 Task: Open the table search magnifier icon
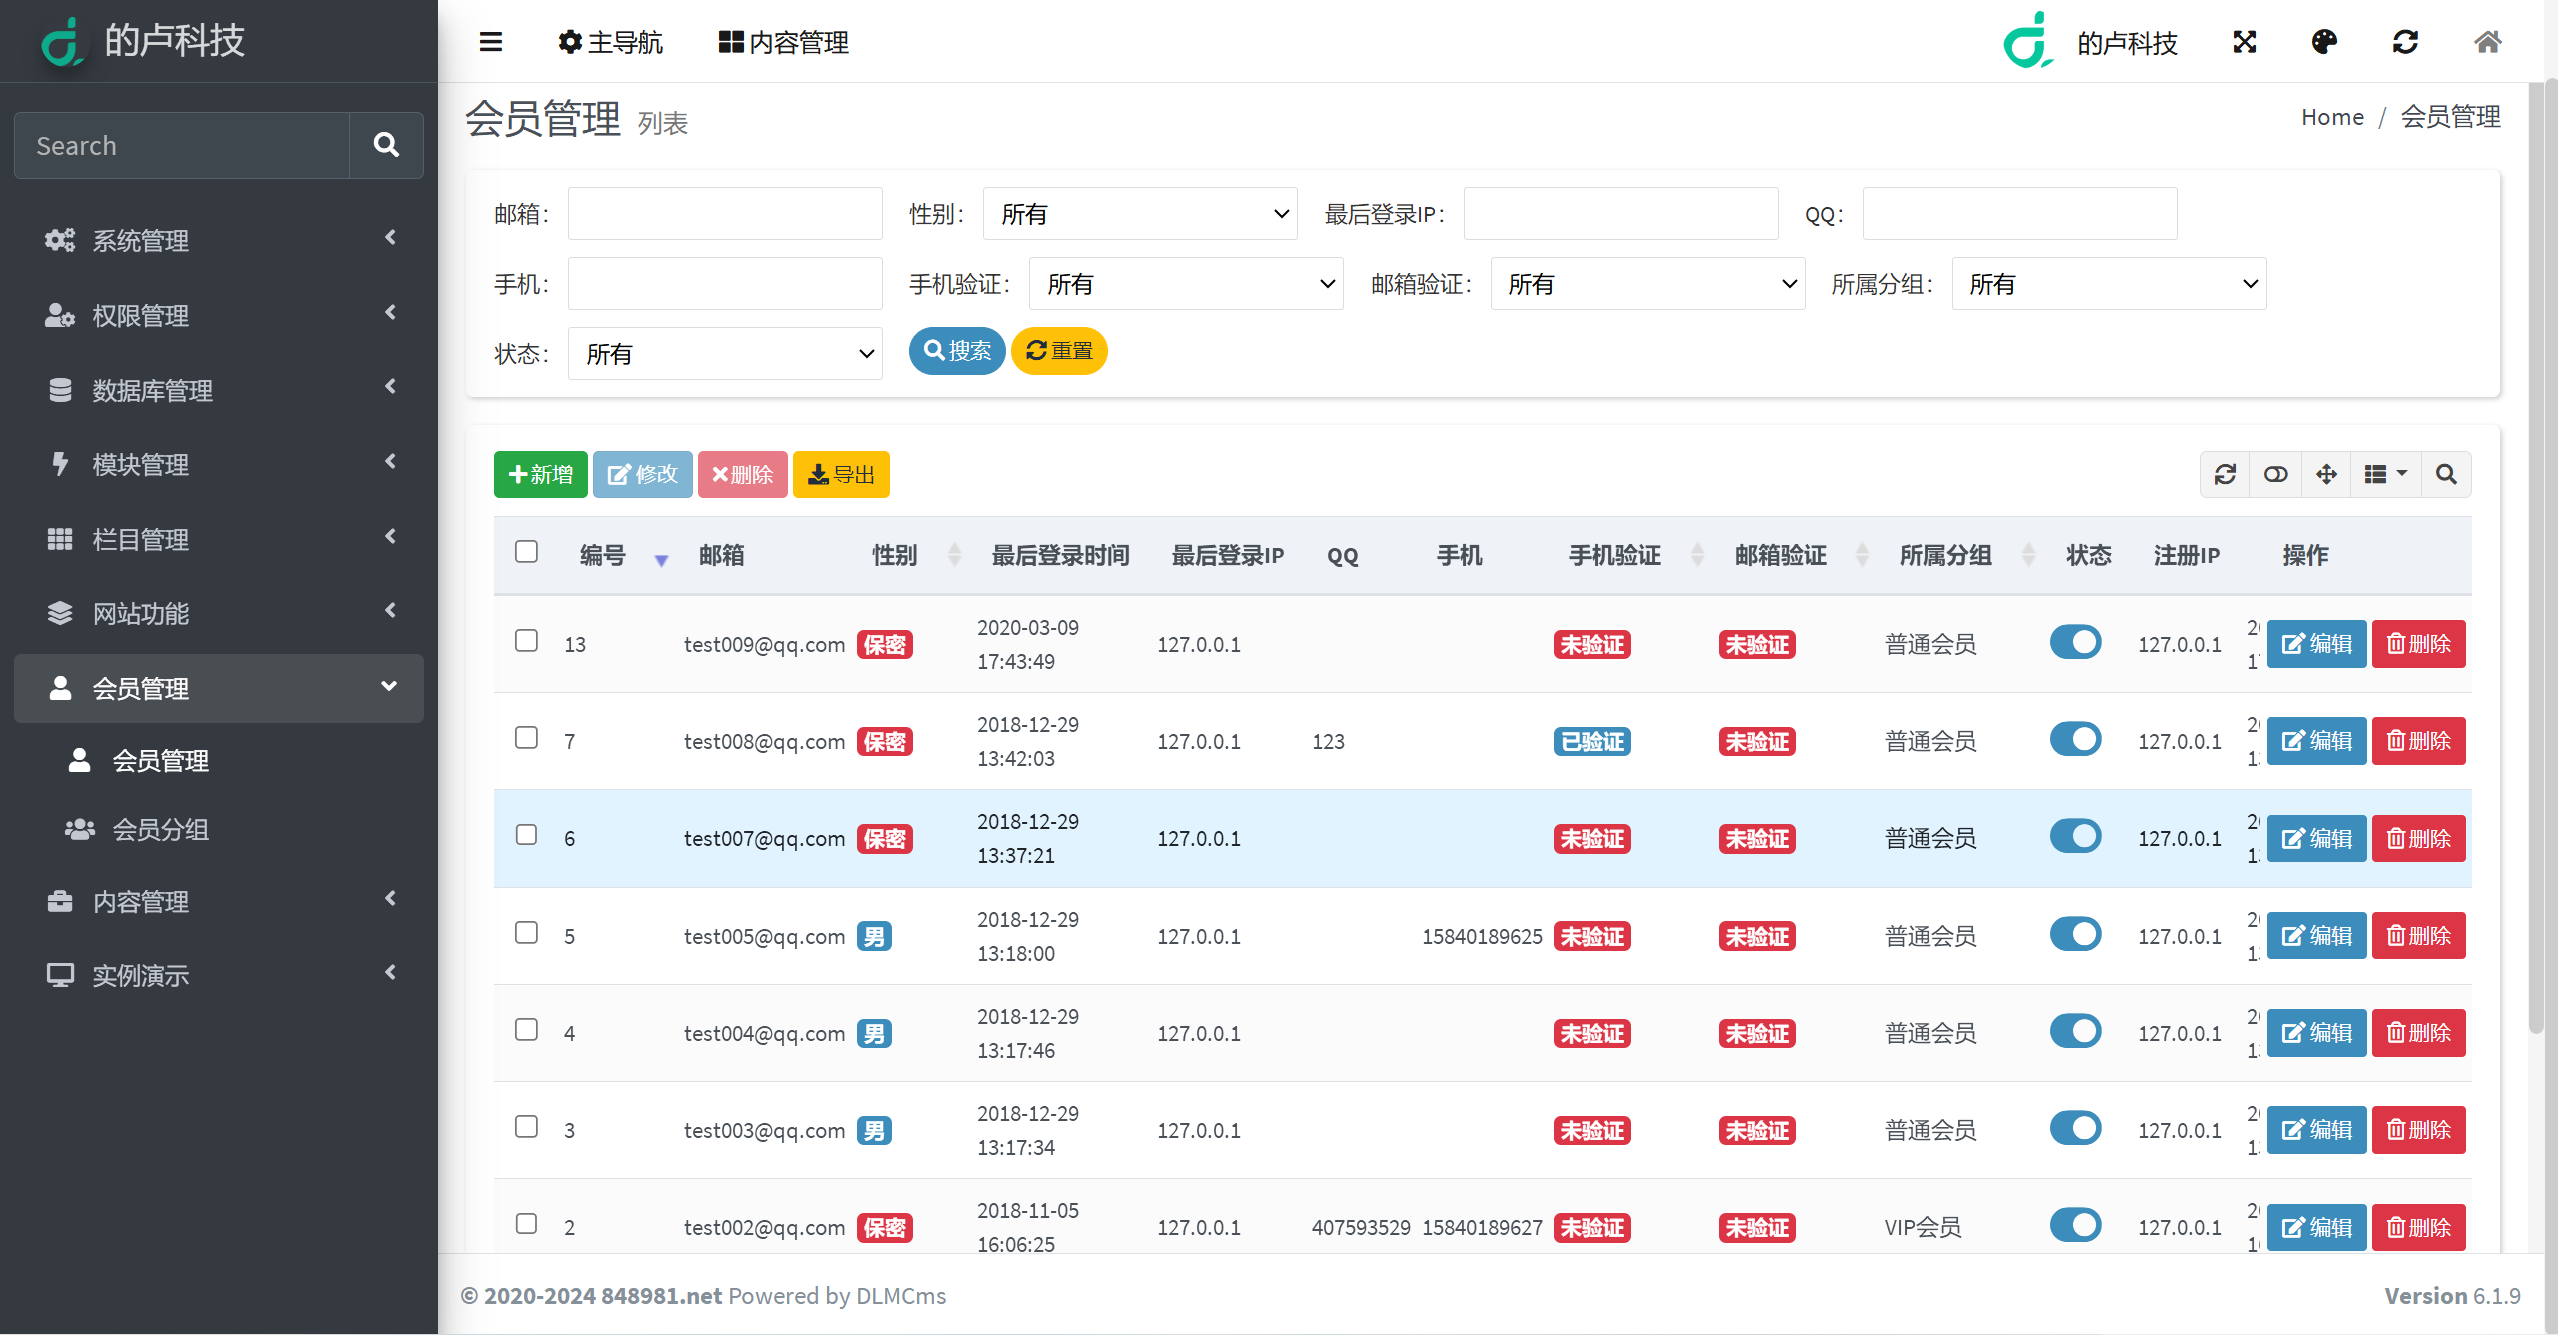pos(2446,474)
